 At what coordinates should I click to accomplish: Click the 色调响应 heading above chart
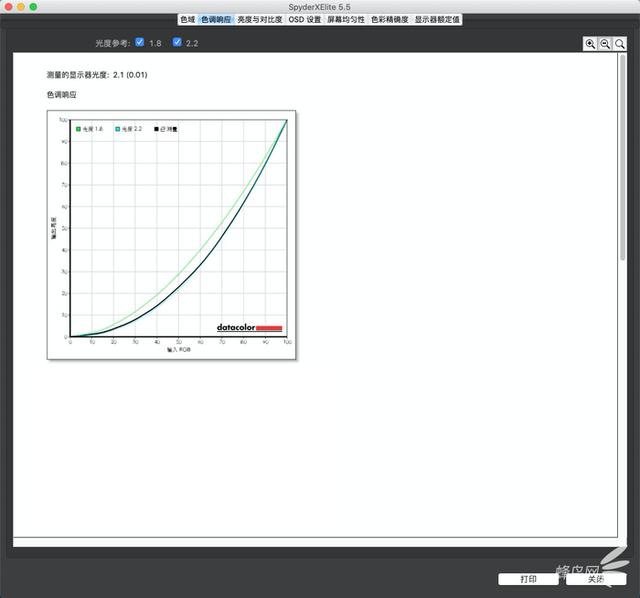62,95
